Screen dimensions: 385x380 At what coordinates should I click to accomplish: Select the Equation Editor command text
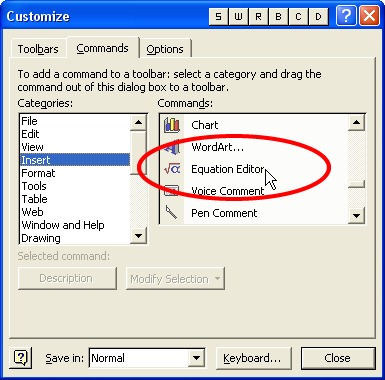[228, 169]
